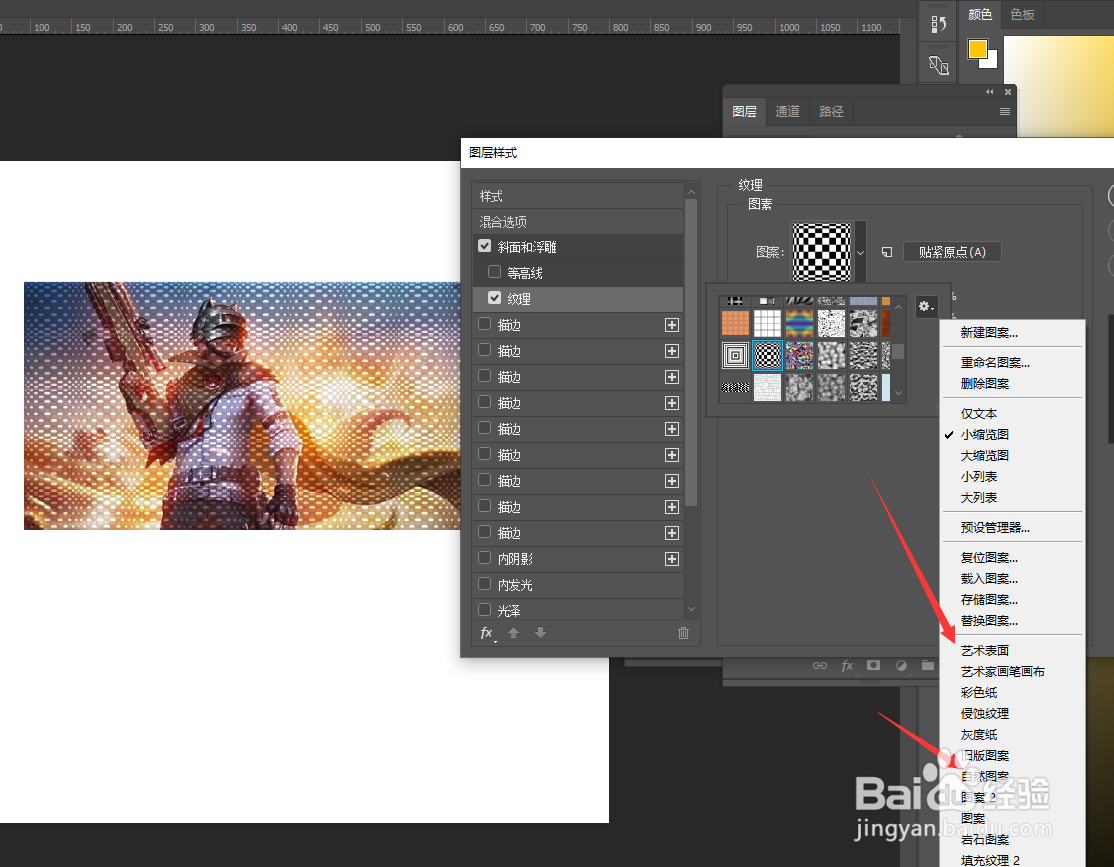Screen dimensions: 1114x867
Task: Choose 新建图案... from the menu
Action: click(989, 333)
